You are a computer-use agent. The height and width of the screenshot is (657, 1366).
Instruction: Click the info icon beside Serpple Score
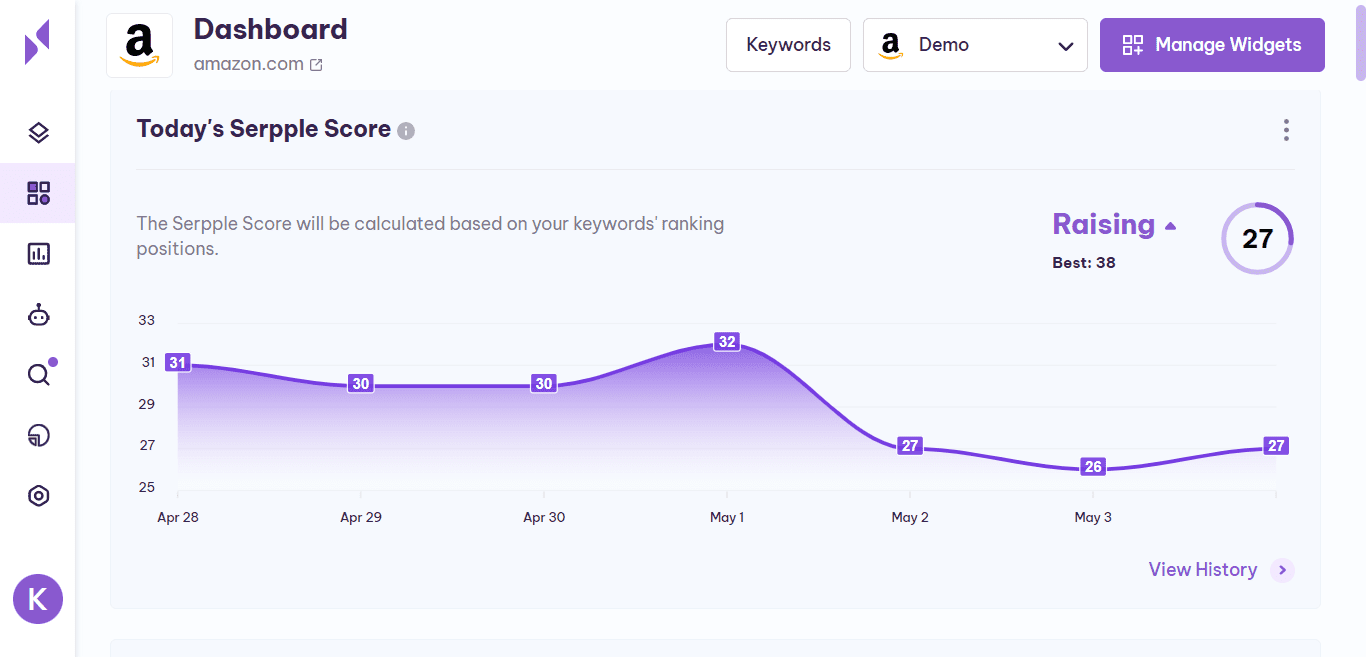coord(406,131)
